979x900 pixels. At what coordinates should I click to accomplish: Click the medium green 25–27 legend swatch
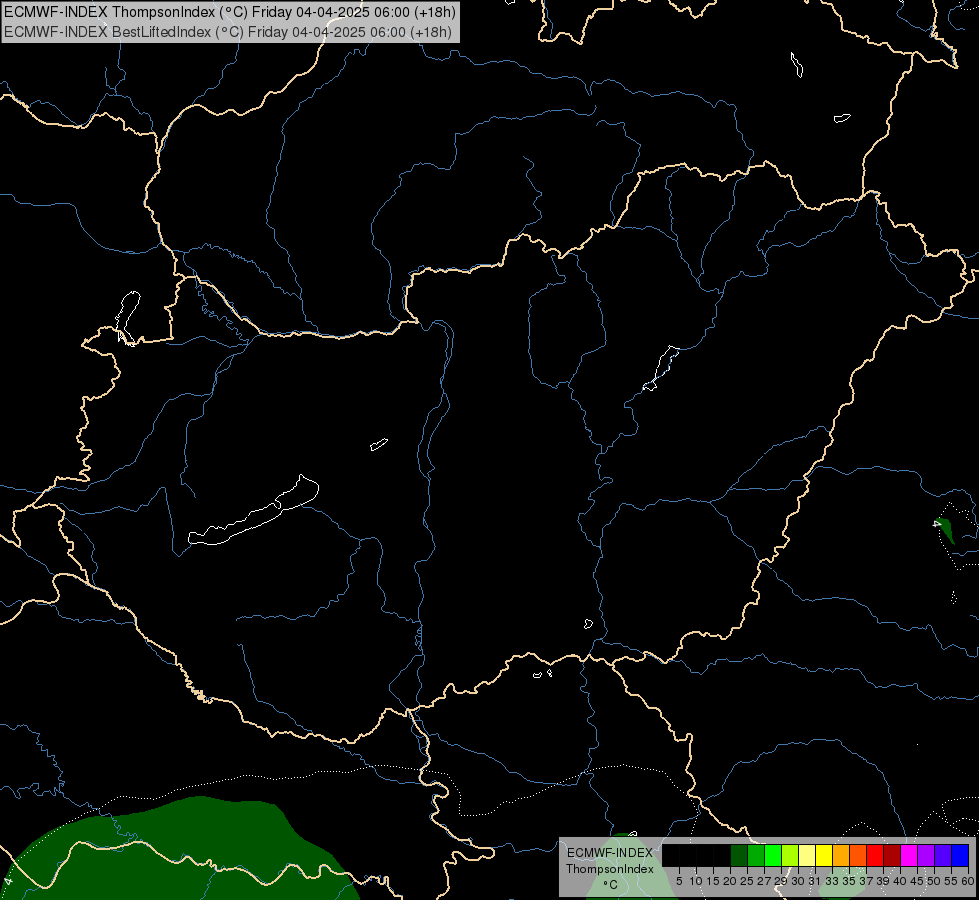coord(756,855)
